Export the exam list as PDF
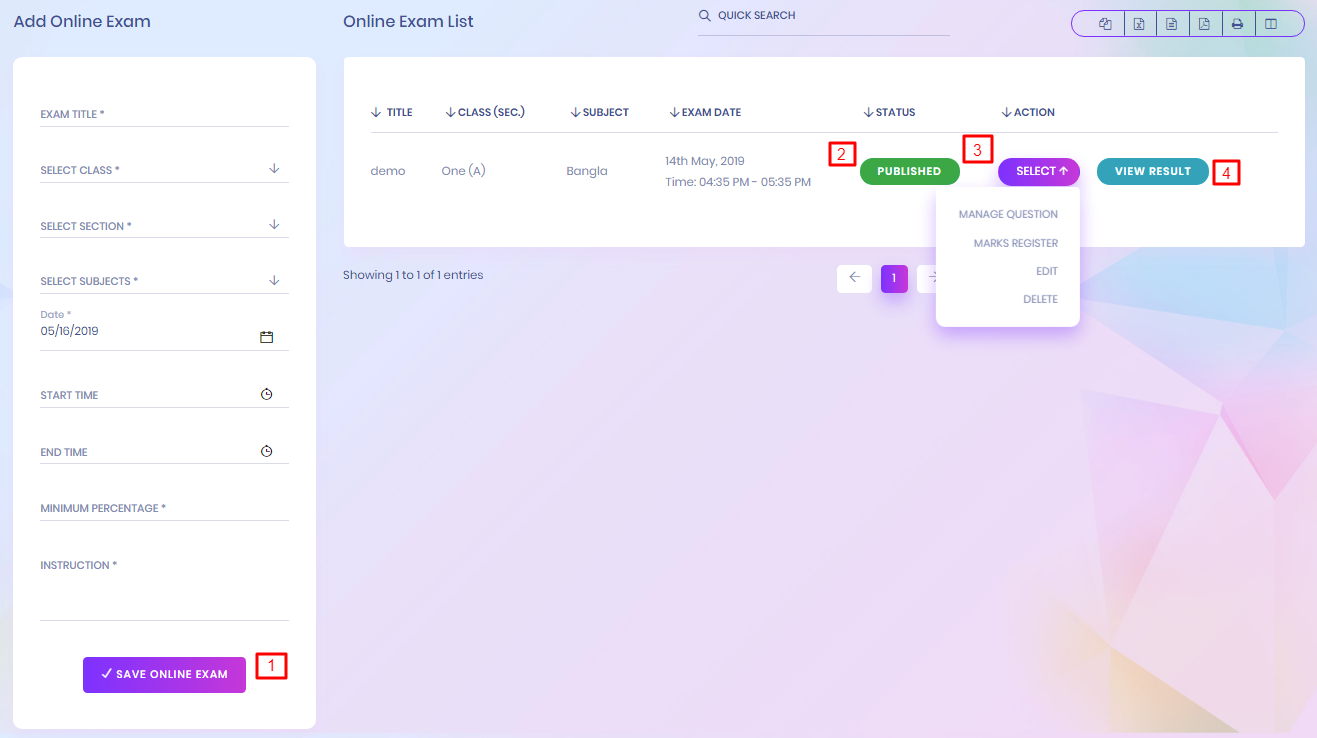1317x738 pixels. tap(1204, 24)
